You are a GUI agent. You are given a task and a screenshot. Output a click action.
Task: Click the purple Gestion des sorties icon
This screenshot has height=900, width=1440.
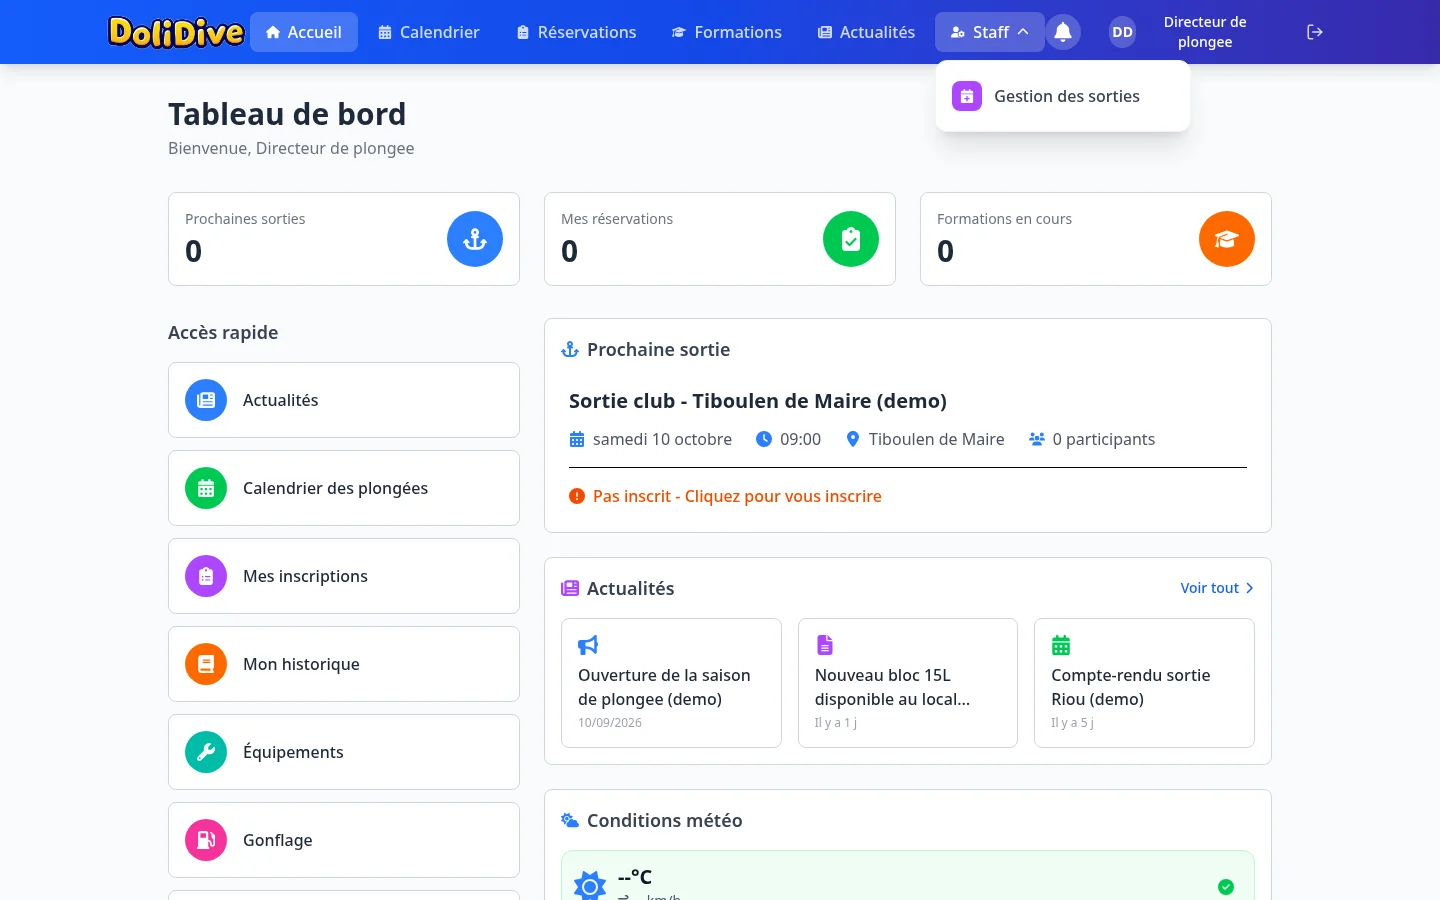click(x=967, y=96)
